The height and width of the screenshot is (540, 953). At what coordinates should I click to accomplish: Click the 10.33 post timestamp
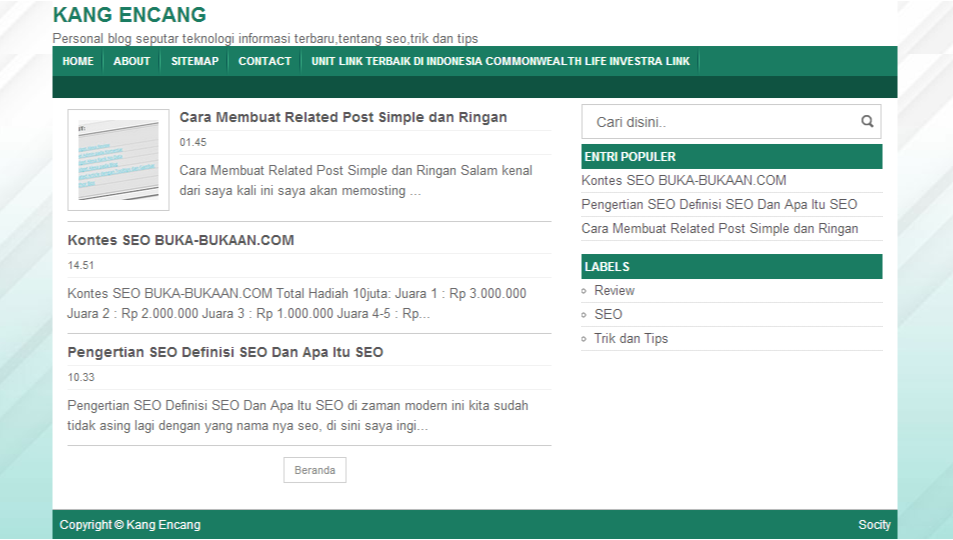point(81,377)
